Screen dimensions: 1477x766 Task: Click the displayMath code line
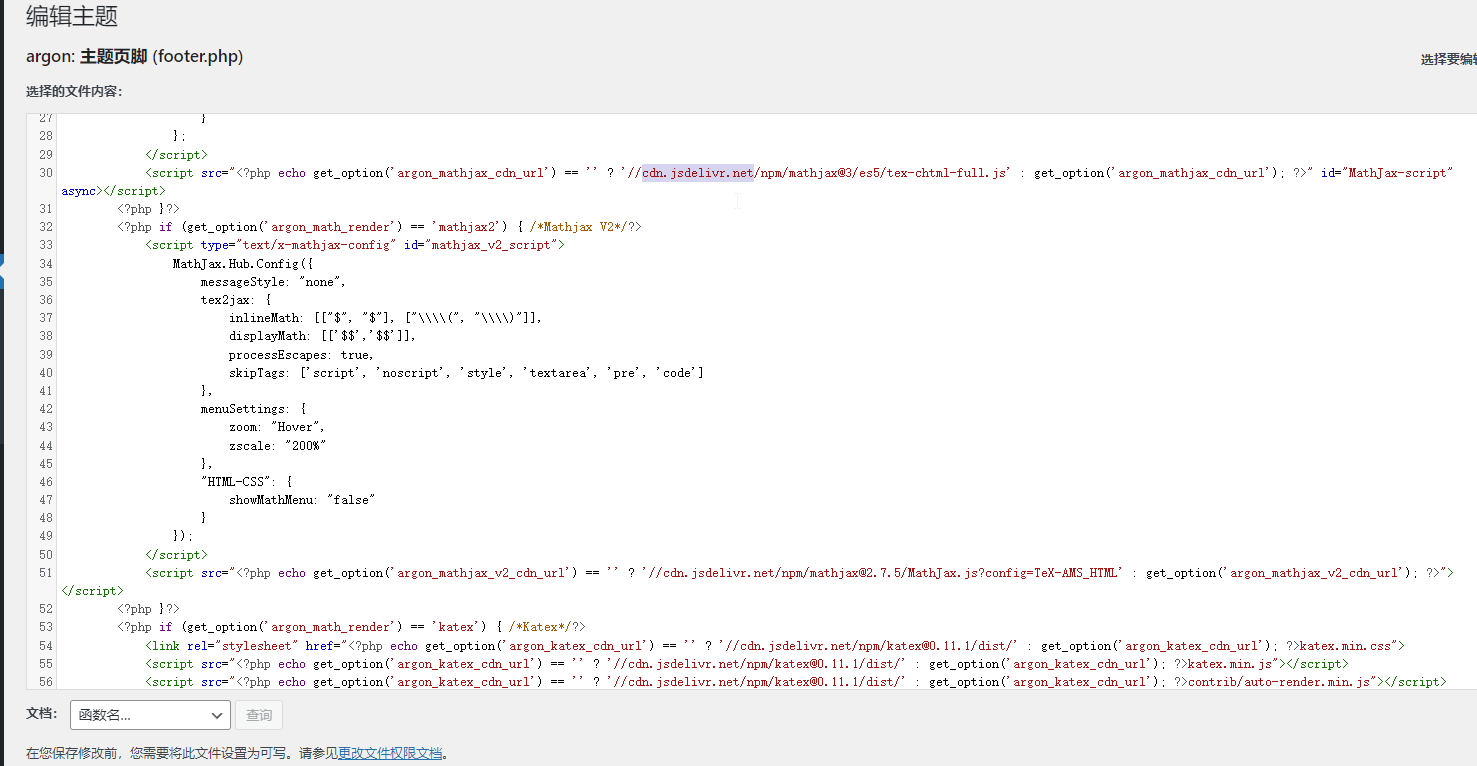click(x=322, y=336)
